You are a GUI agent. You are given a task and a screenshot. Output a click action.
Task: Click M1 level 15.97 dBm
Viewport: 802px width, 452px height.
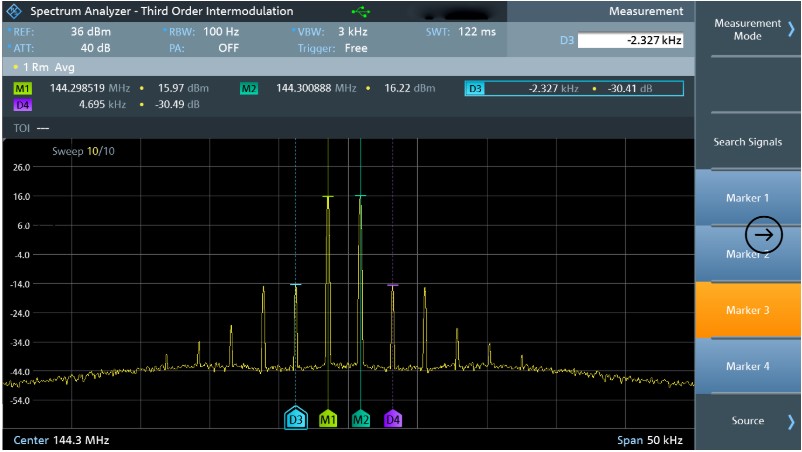183,88
